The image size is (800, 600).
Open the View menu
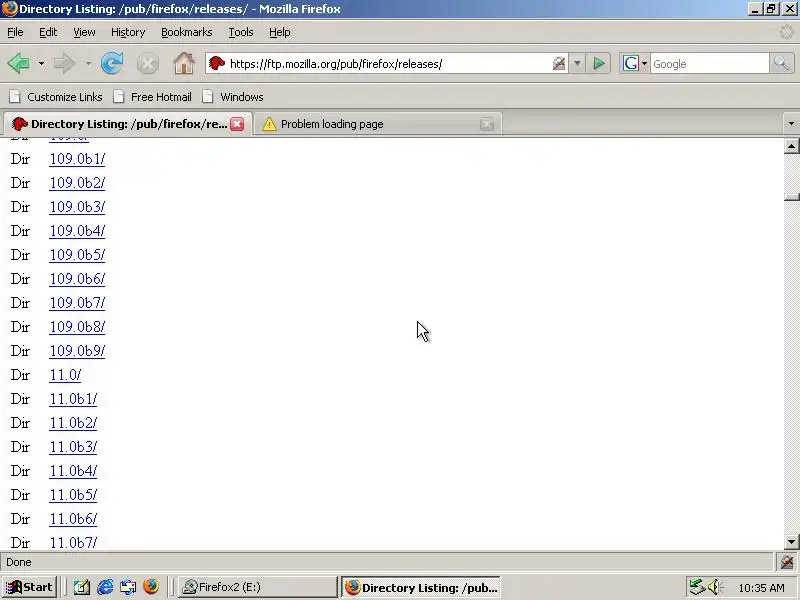pyautogui.click(x=84, y=32)
